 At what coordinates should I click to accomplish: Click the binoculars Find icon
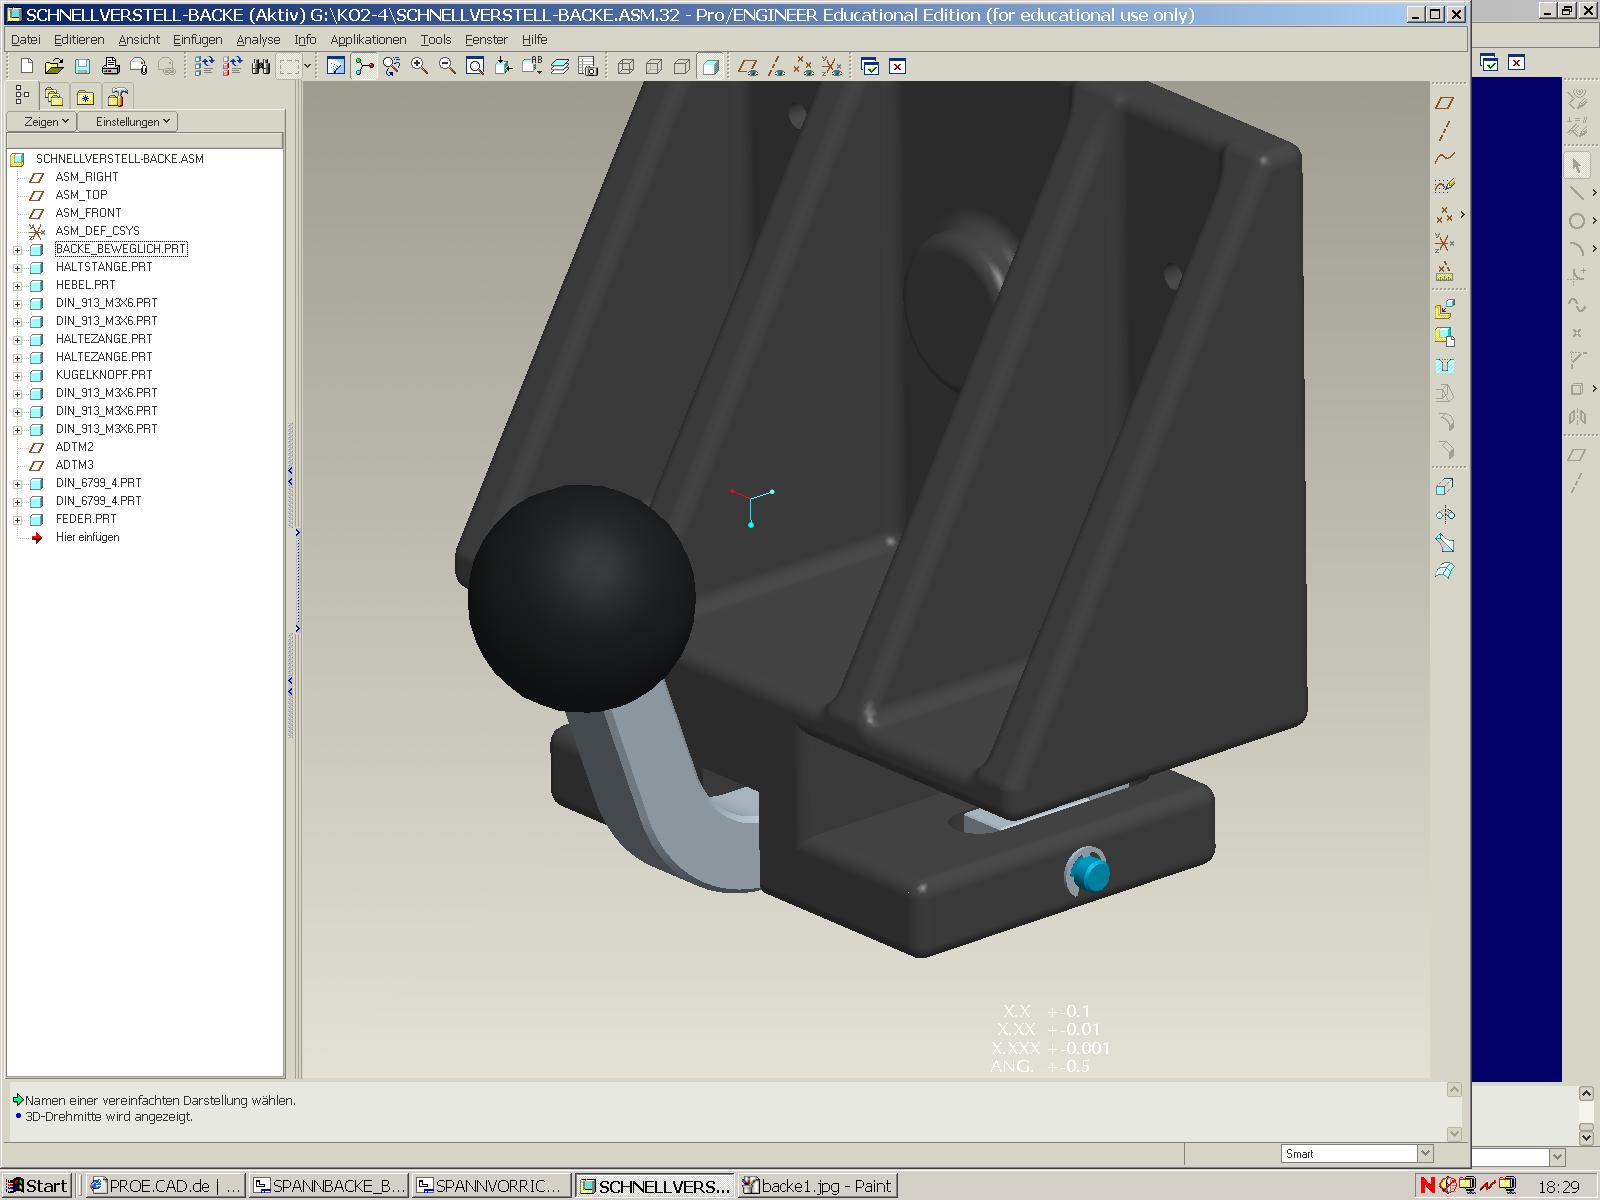point(261,67)
